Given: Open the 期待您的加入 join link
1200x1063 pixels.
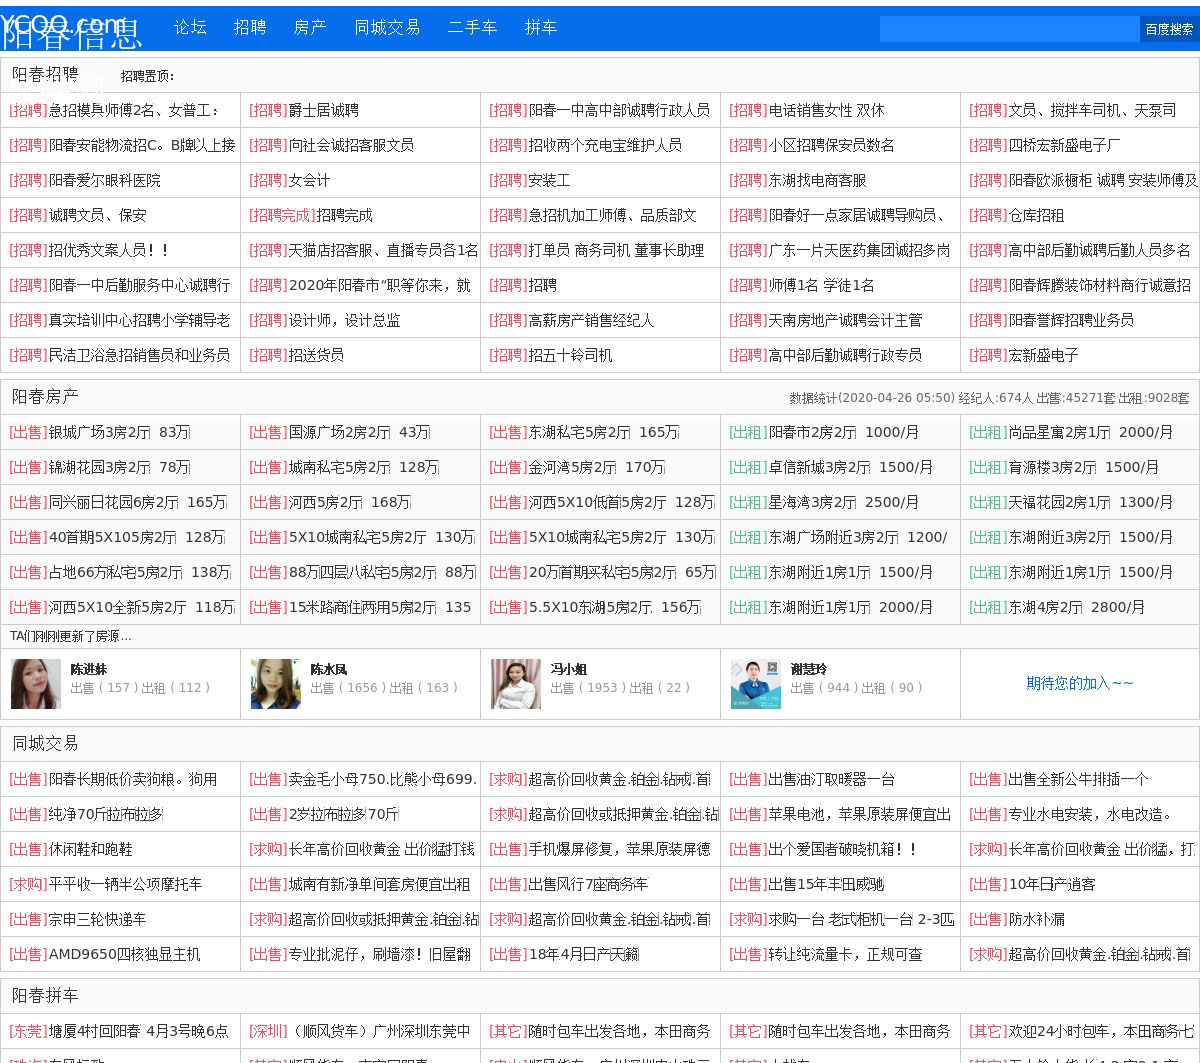Looking at the screenshot, I should (1079, 684).
